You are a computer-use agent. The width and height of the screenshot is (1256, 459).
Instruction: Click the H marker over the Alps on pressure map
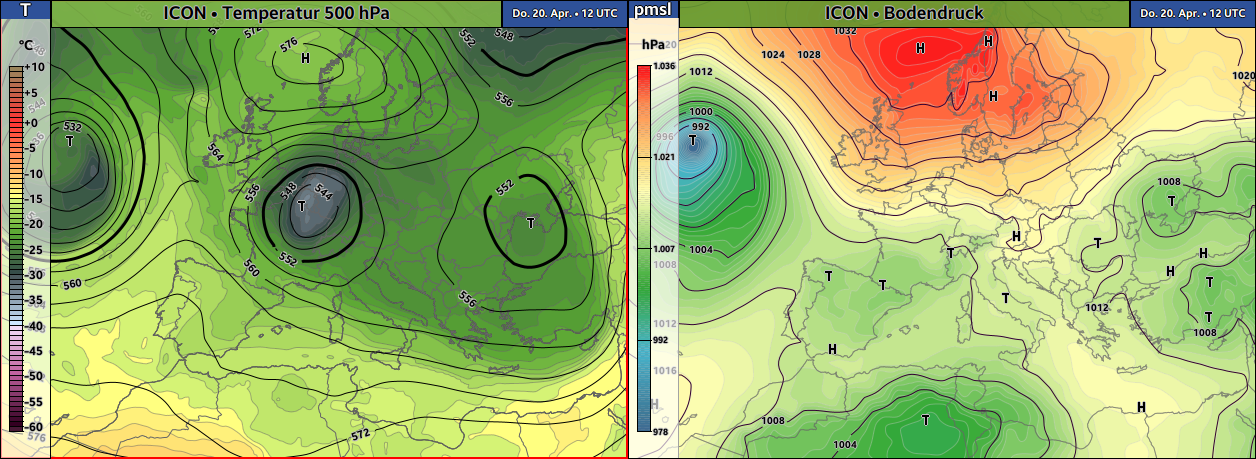1016,236
